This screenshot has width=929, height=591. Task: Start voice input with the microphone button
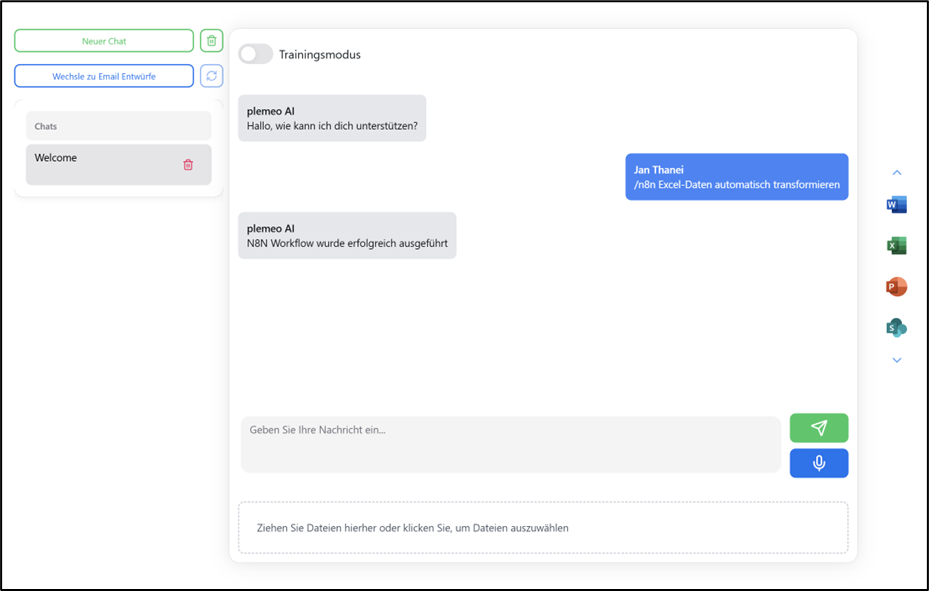click(x=818, y=463)
